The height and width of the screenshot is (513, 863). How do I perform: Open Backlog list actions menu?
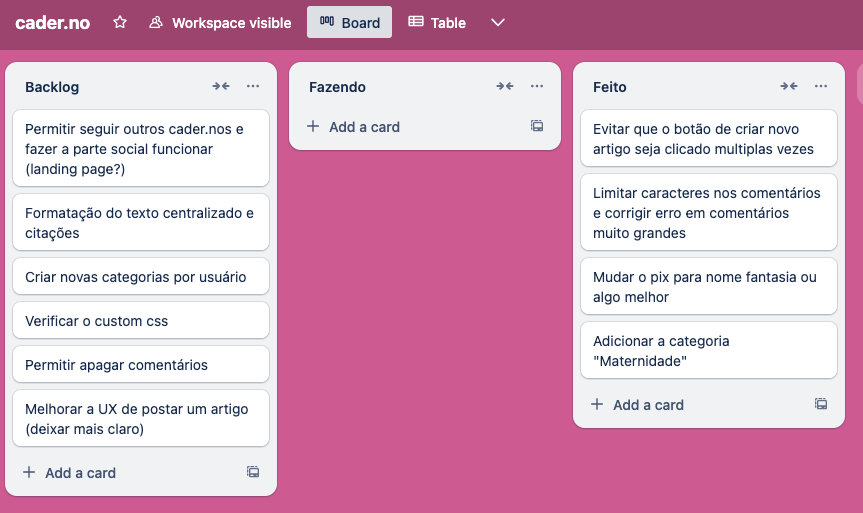[x=253, y=86]
